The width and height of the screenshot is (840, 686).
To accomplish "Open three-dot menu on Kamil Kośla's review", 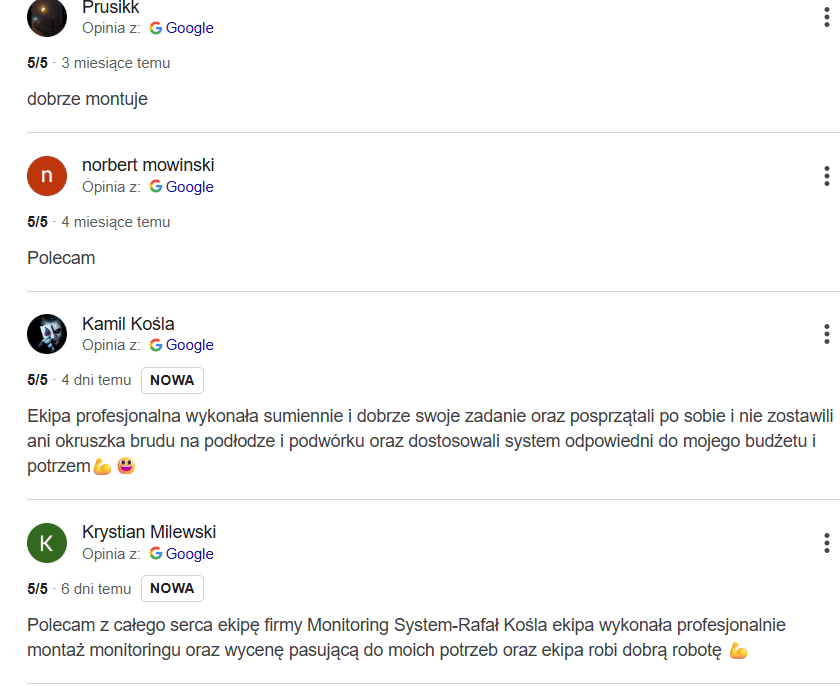I will pos(826,334).
